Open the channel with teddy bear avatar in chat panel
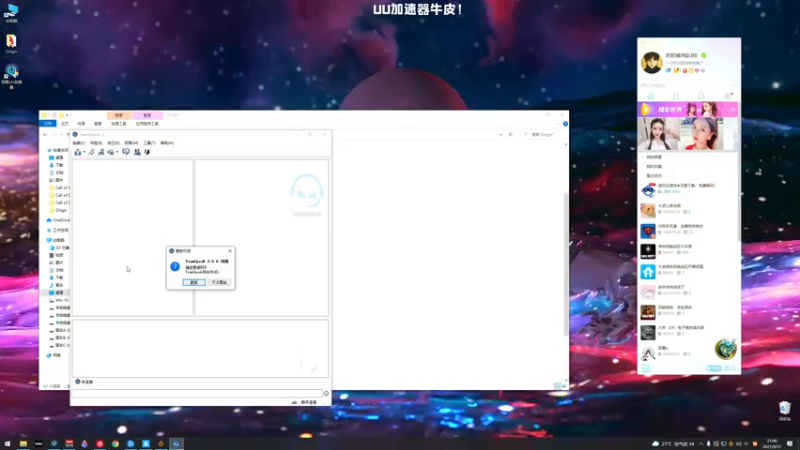 coord(688,210)
